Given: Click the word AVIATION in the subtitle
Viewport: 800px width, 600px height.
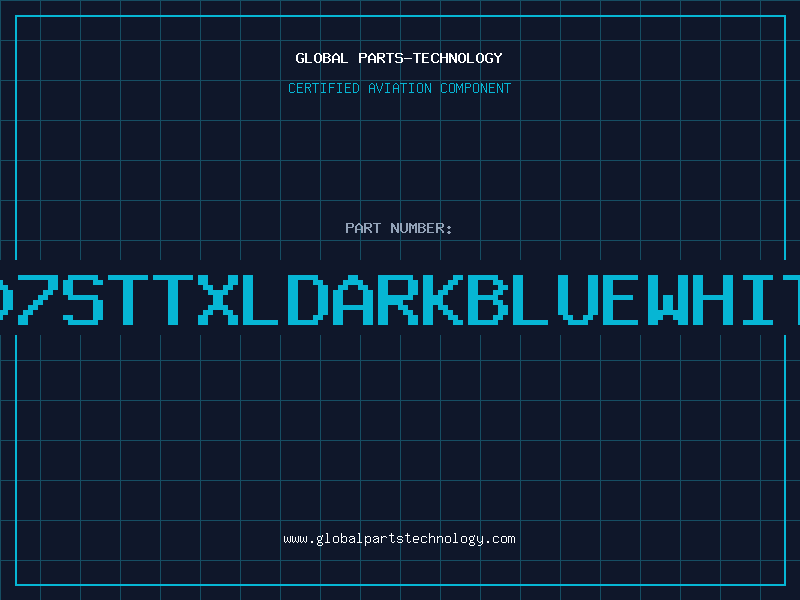Looking at the screenshot, I should (400, 88).
